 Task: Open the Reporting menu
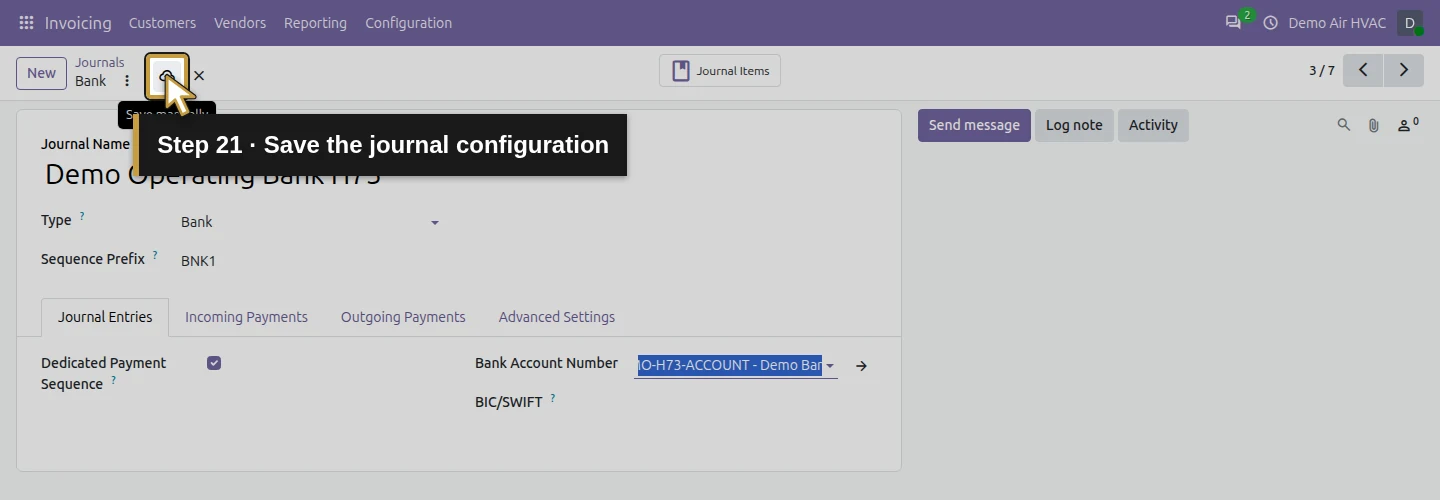tap(315, 22)
